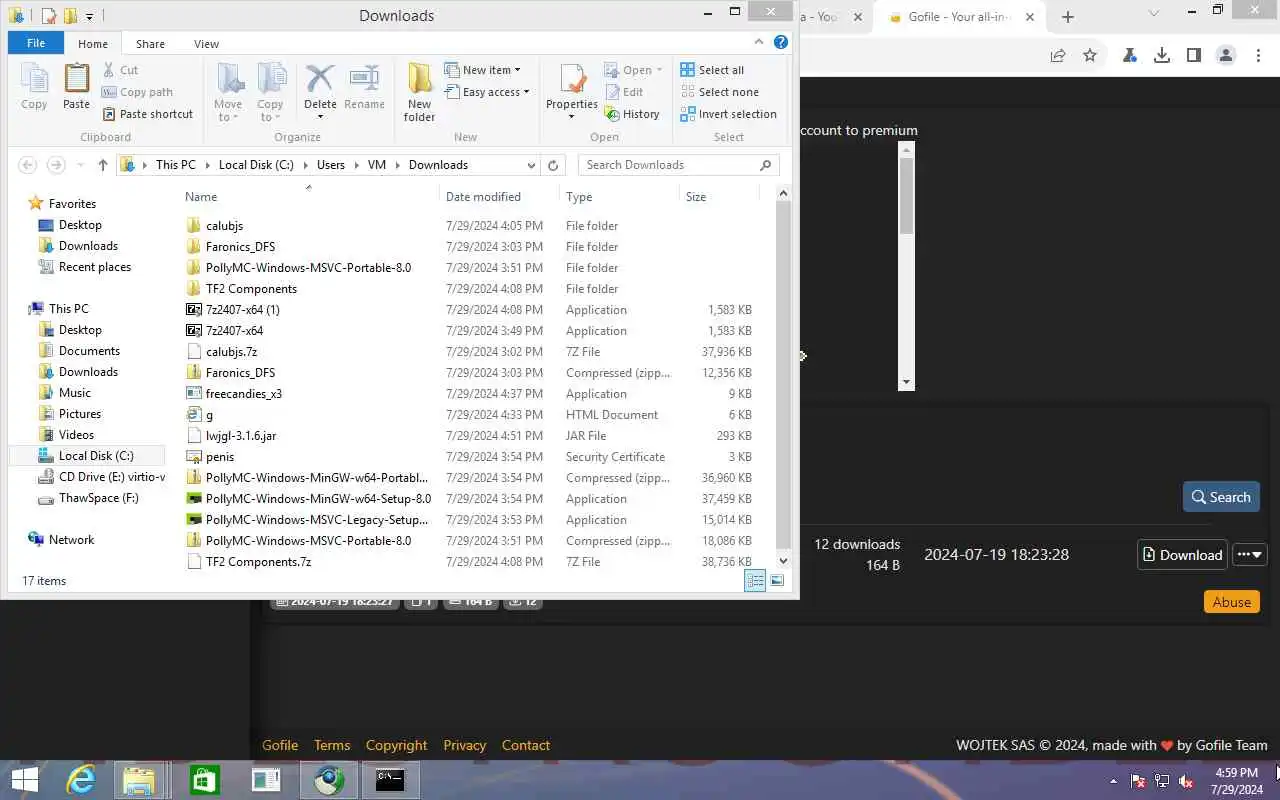Click the Explorer Help question mark icon
The image size is (1280, 800).
click(781, 43)
